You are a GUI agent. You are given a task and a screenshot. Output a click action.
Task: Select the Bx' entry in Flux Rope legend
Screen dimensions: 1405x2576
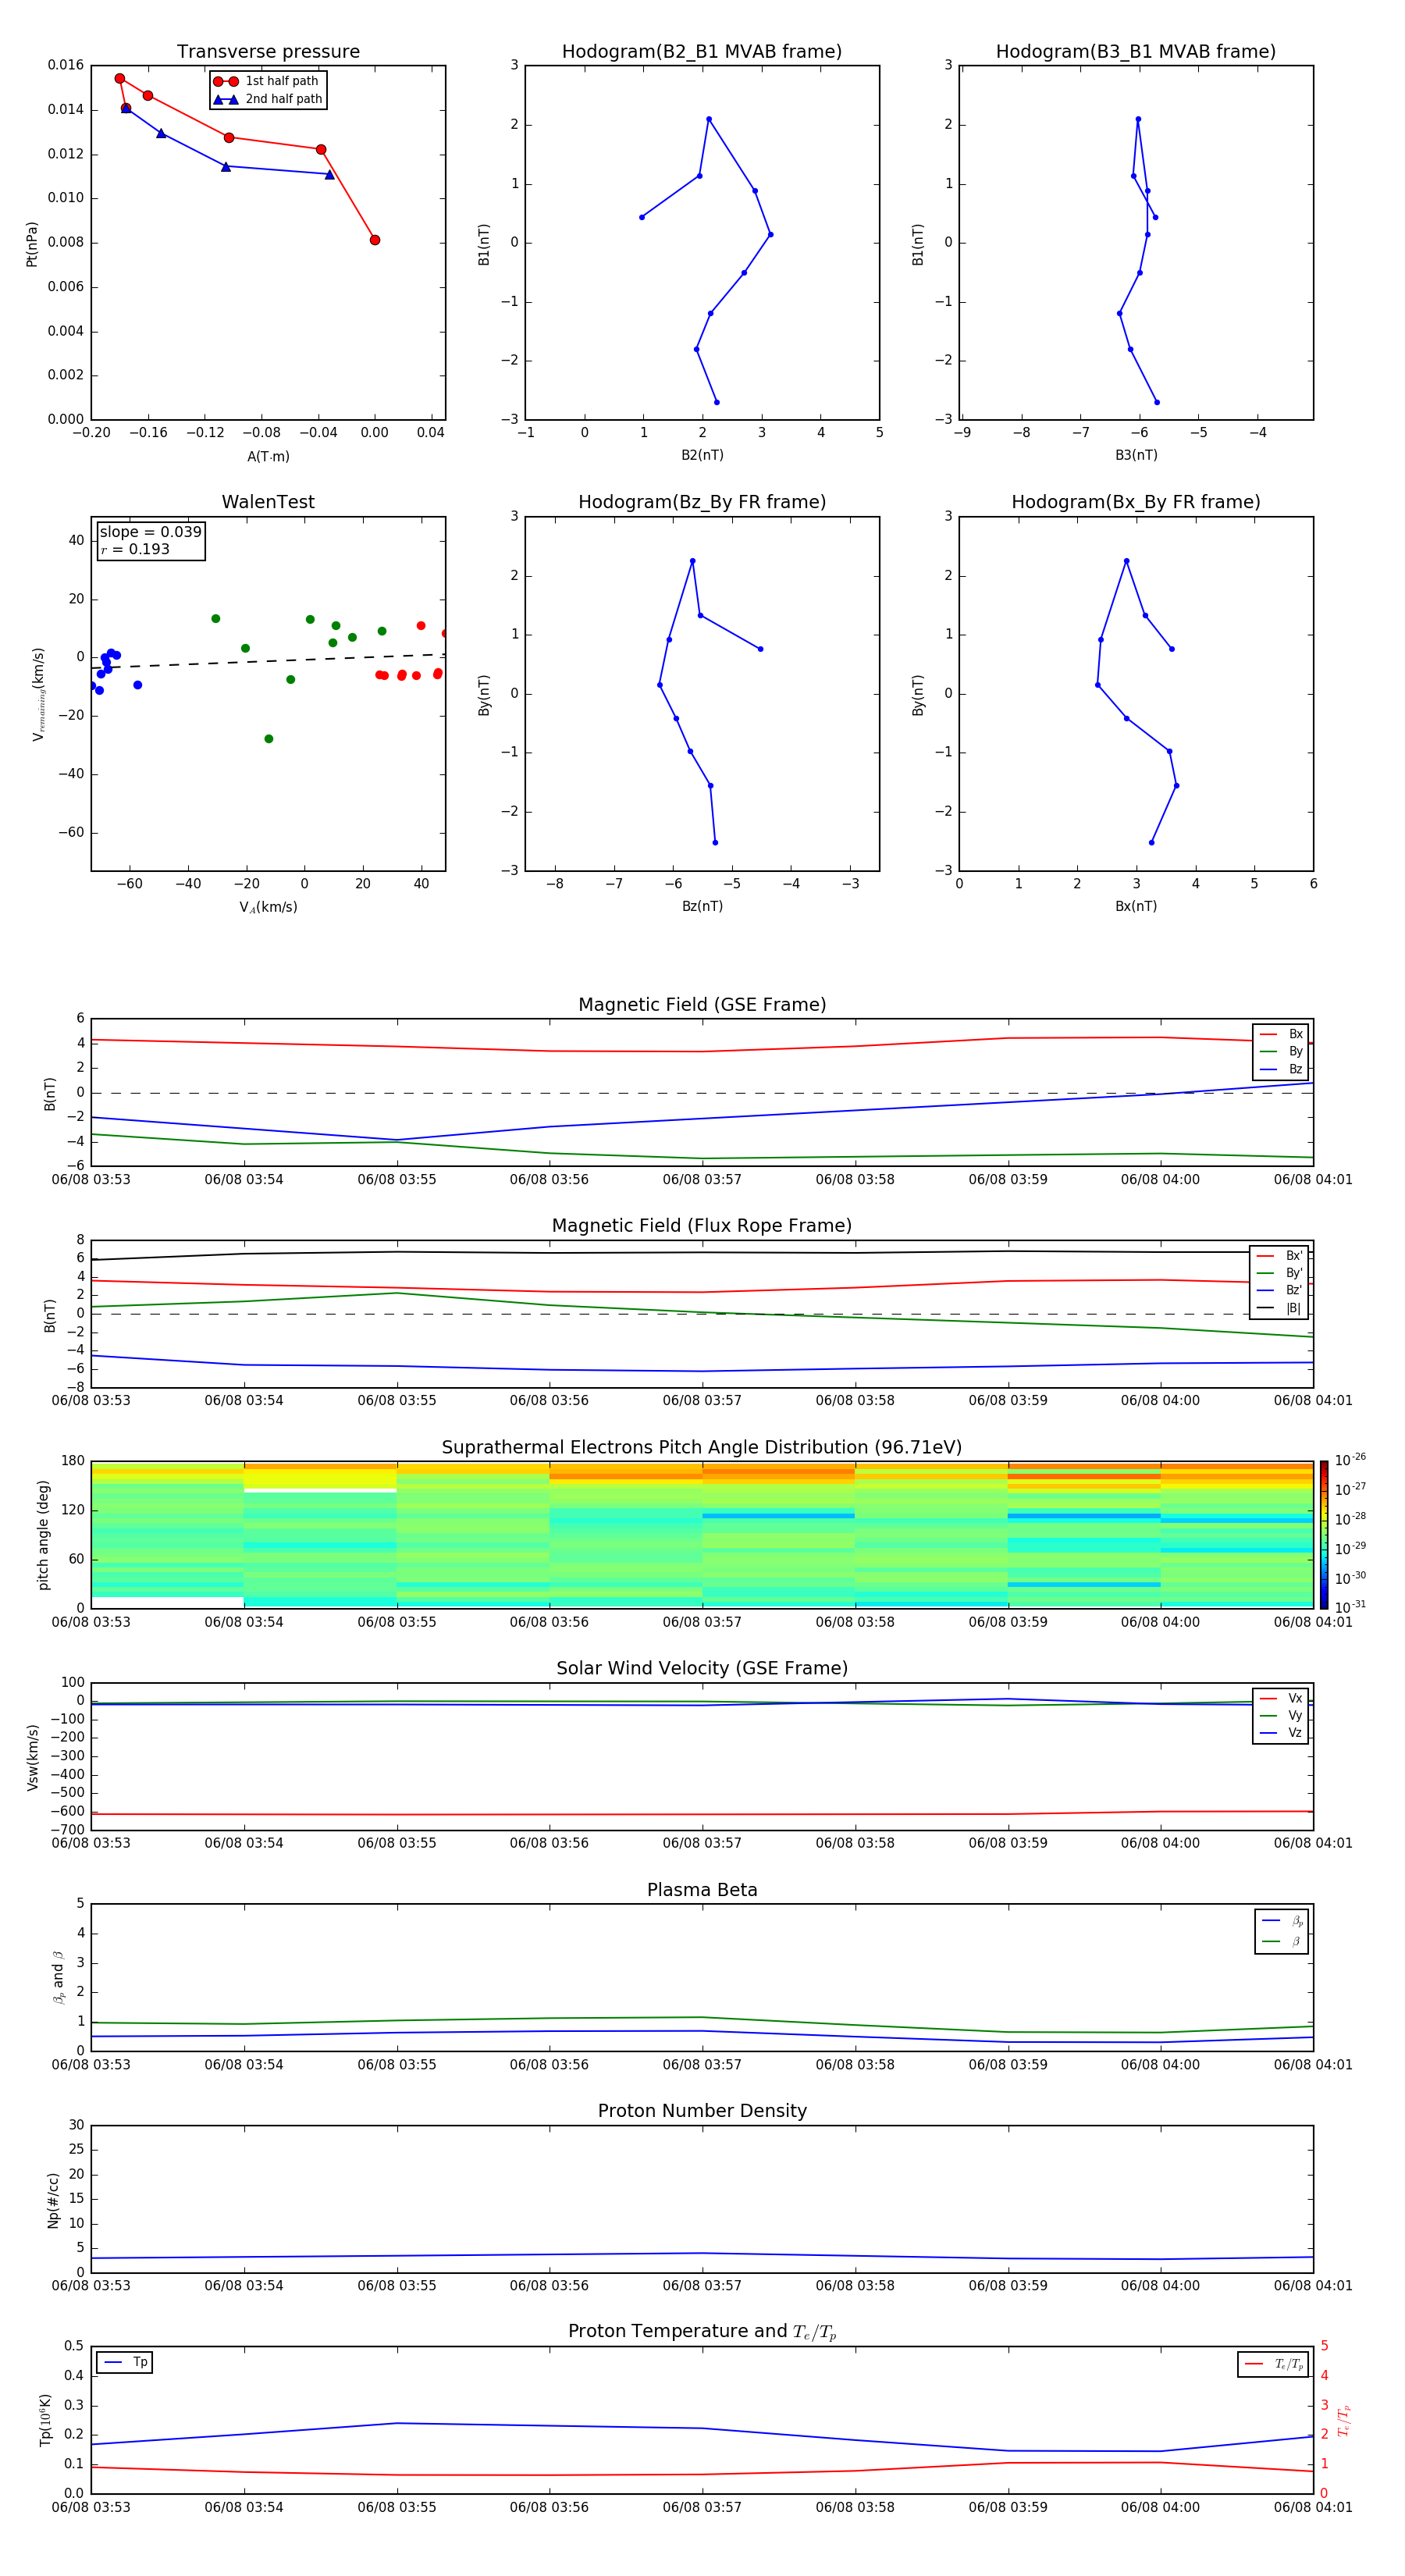point(1279,1256)
